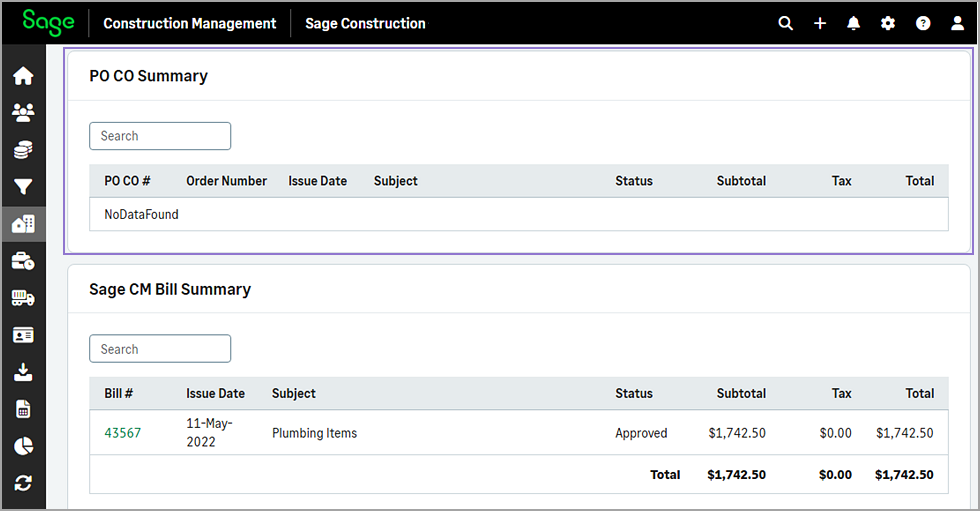
Task: Click the plus add-new icon
Action: tap(820, 24)
